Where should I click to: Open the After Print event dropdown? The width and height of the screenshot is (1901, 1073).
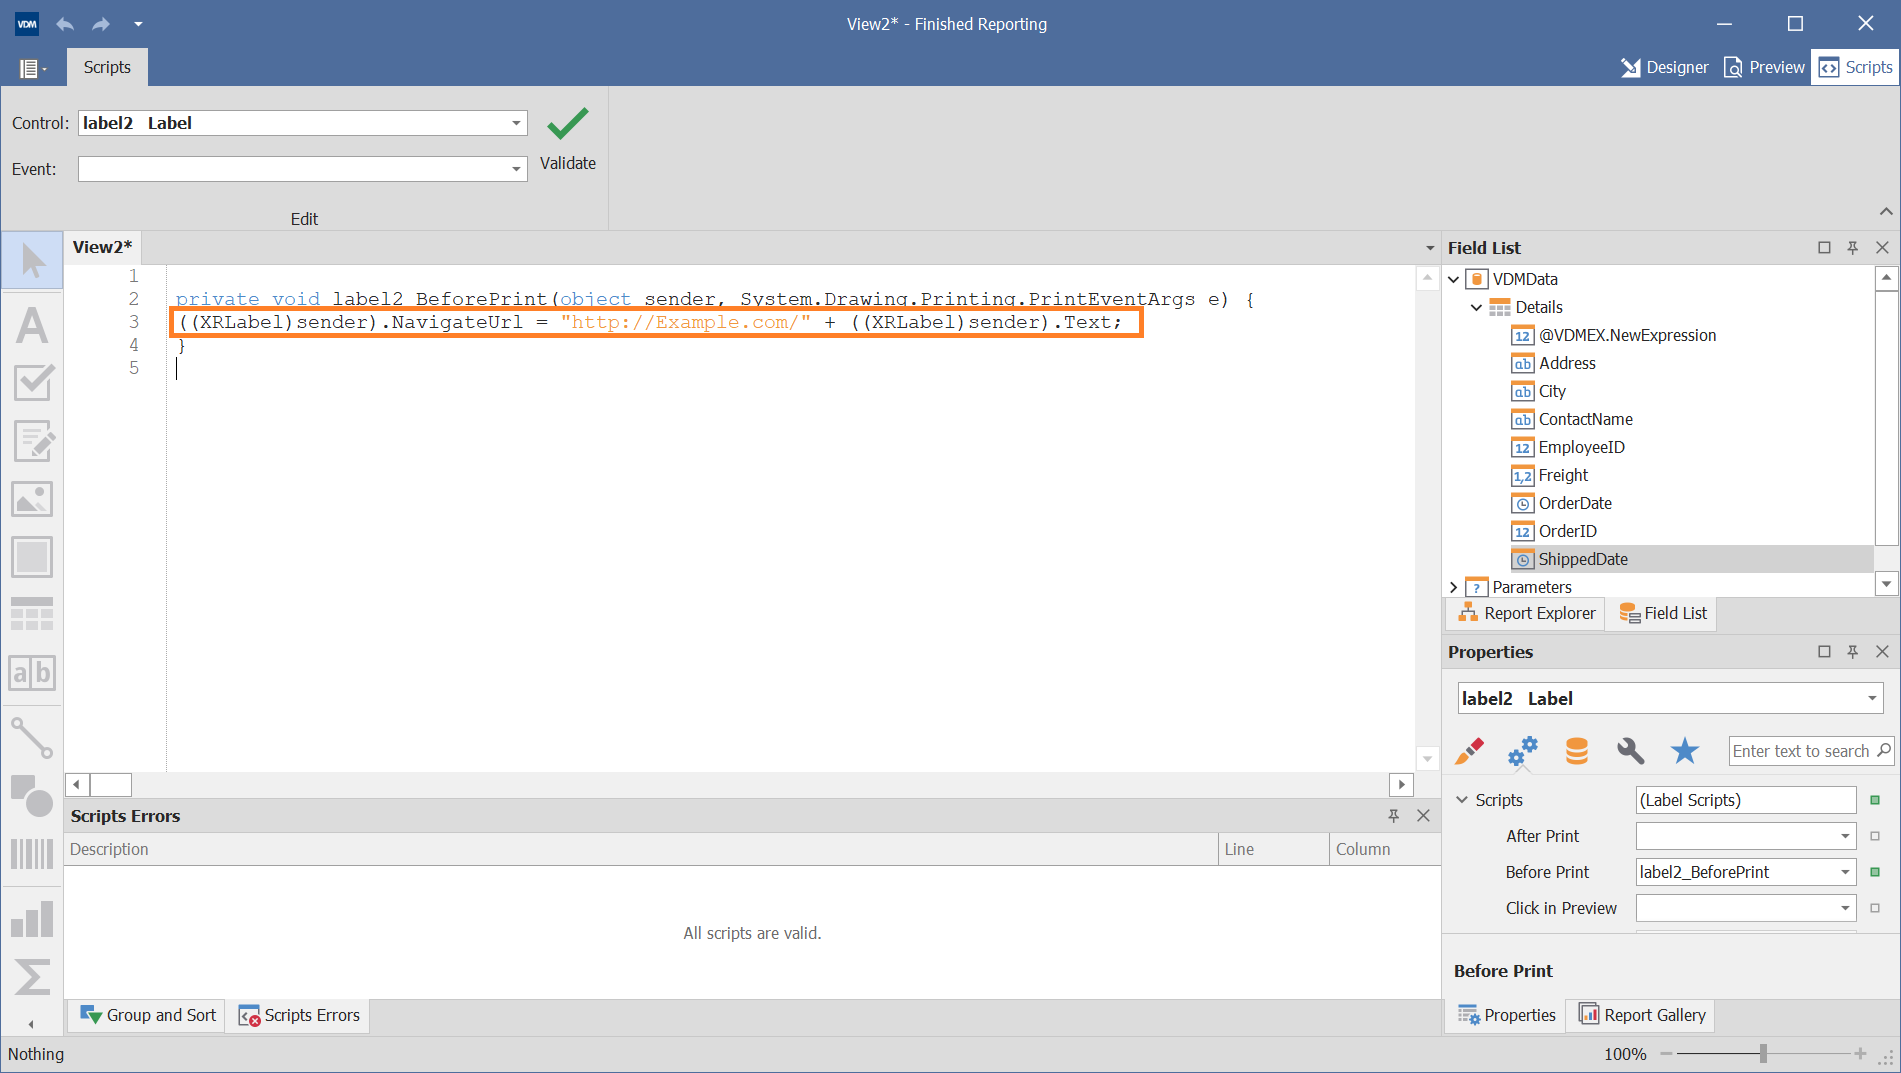tap(1846, 835)
